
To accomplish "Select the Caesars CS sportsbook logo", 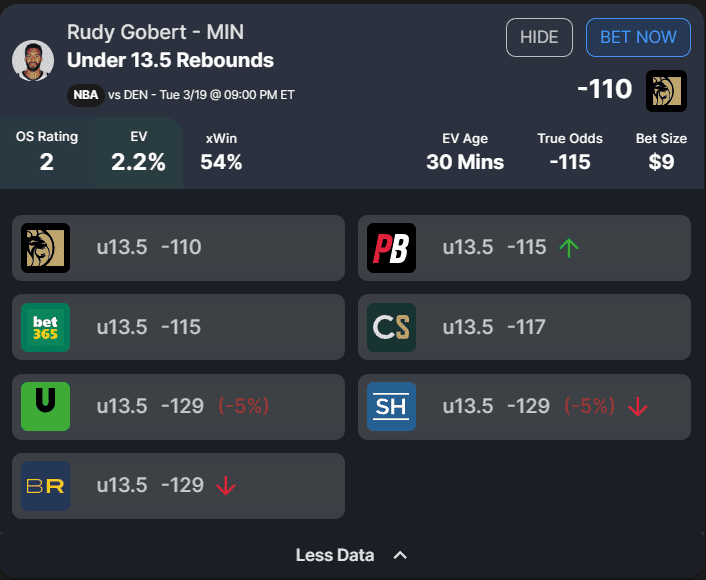I will click(391, 327).
